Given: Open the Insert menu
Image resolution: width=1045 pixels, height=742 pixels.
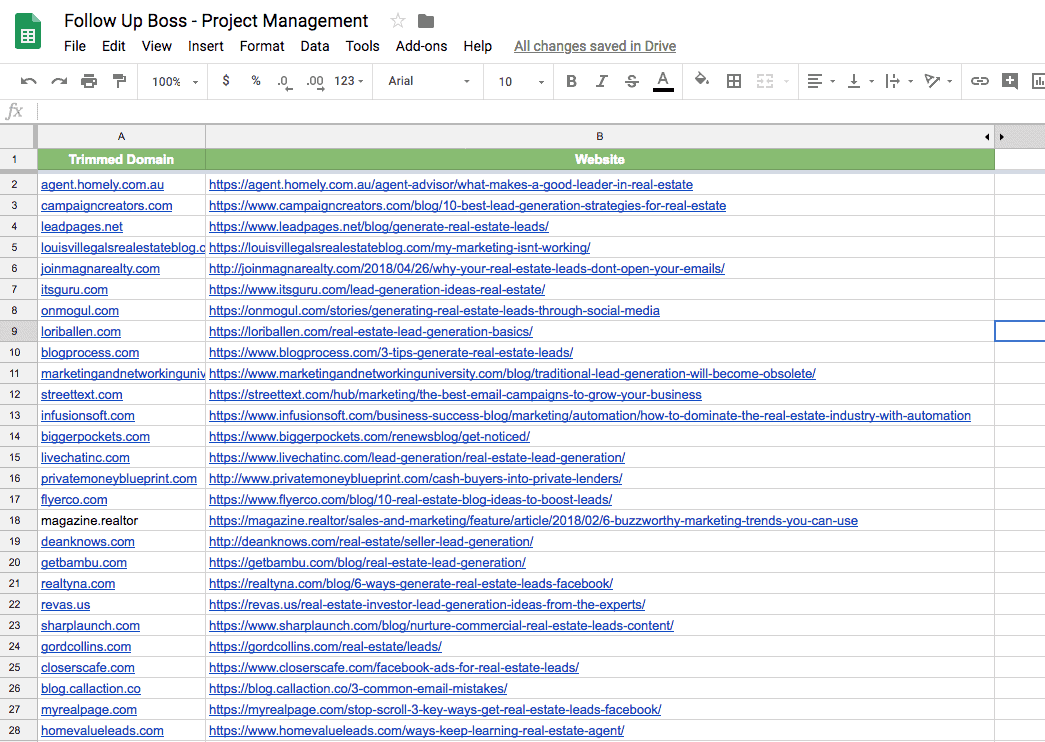Looking at the screenshot, I should 205,46.
